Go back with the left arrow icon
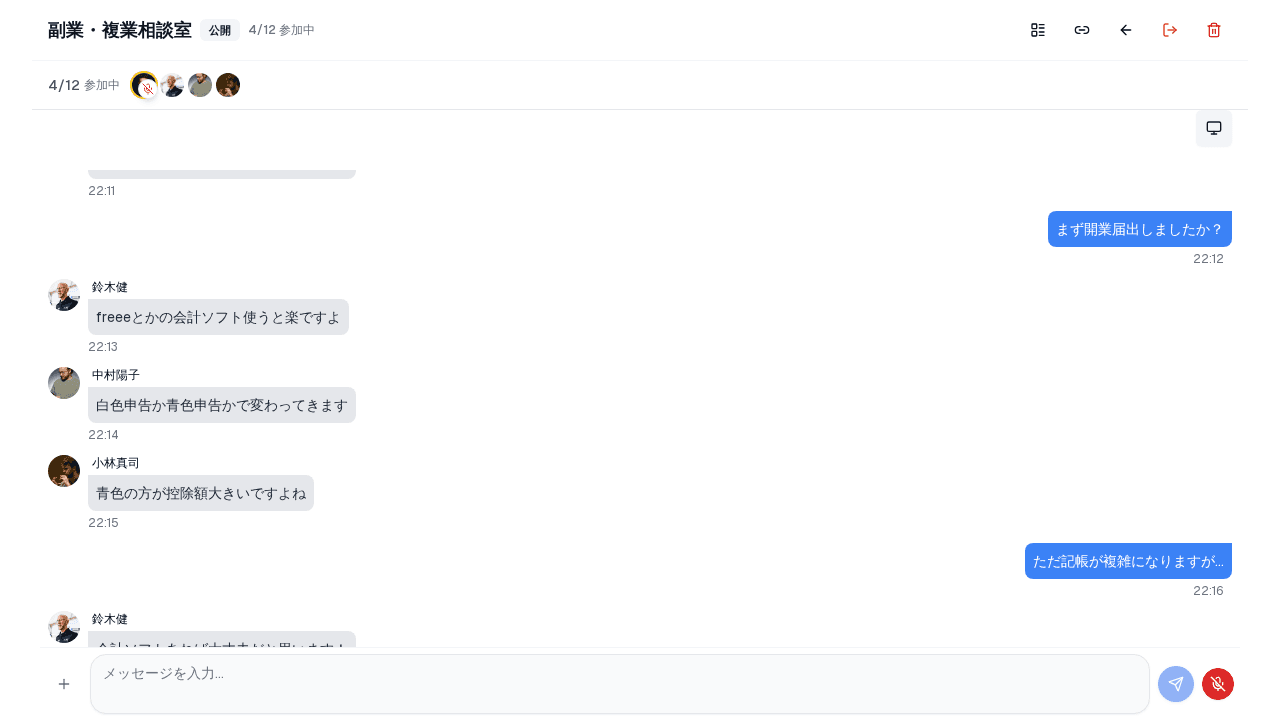This screenshot has width=1280, height=720. [x=1126, y=30]
